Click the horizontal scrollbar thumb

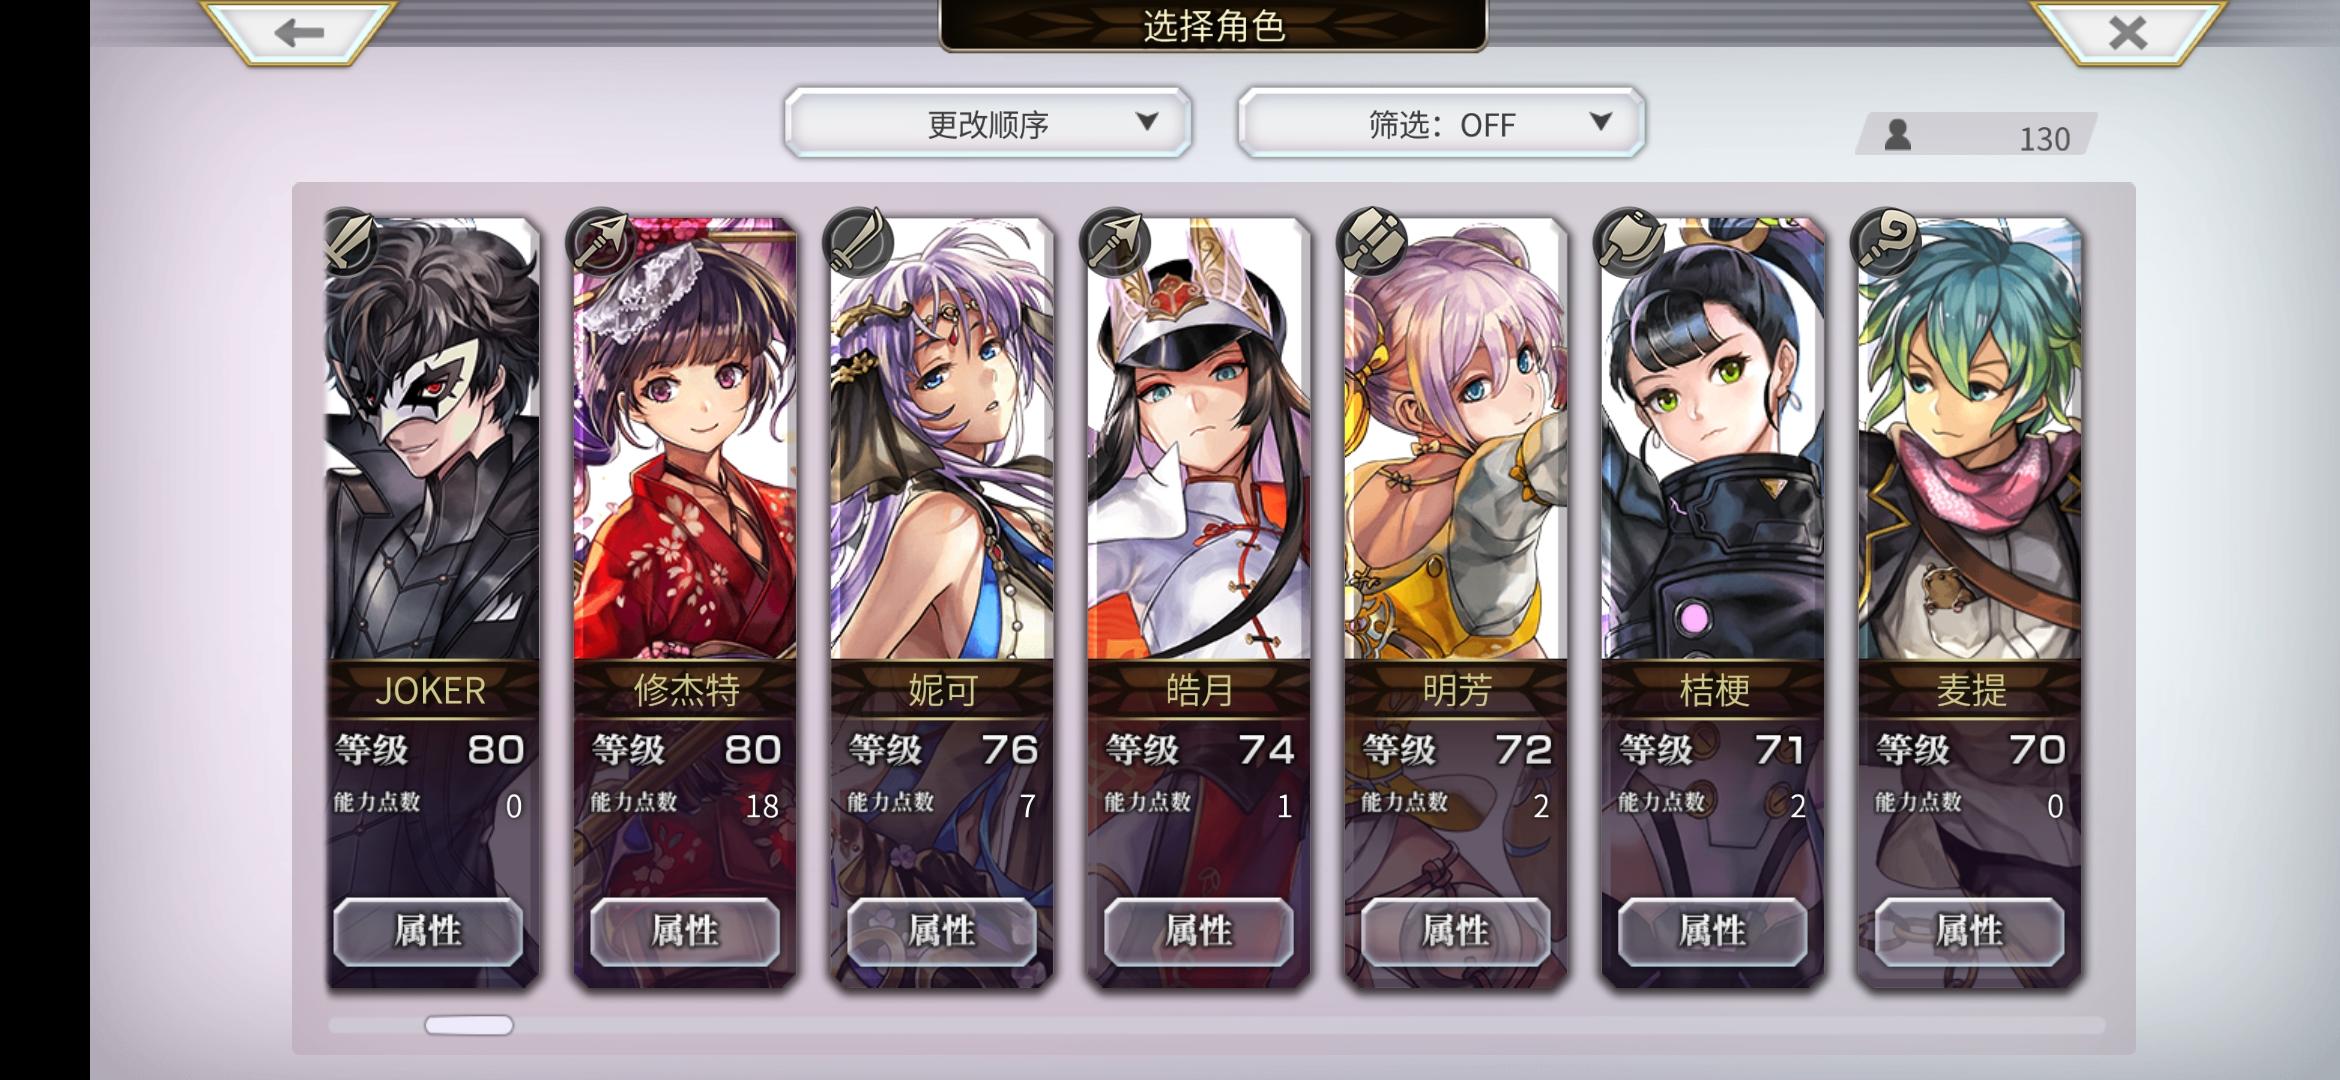[469, 1025]
